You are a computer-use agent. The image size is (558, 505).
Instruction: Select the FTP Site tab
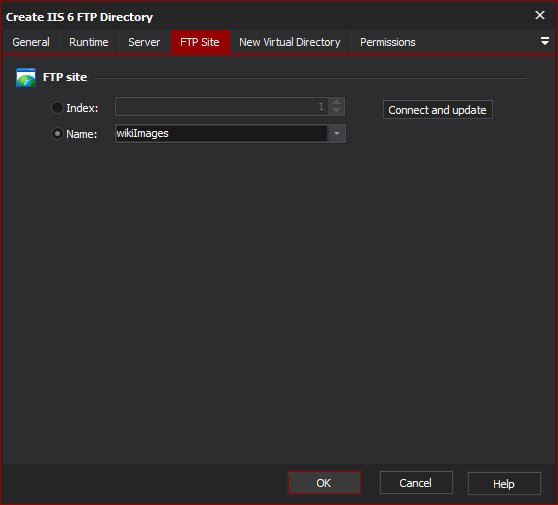200,42
